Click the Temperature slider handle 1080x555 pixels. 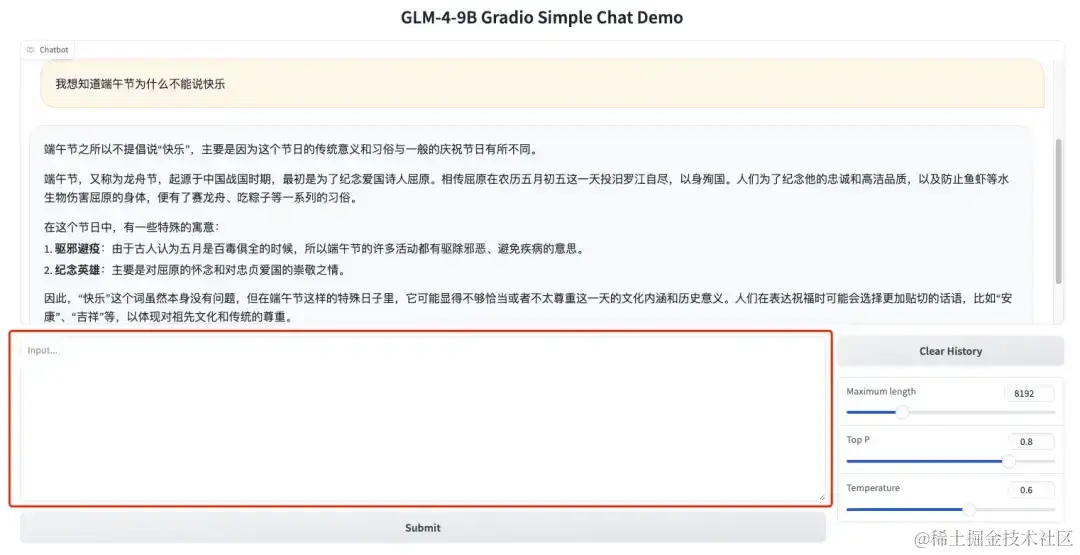[x=969, y=509]
